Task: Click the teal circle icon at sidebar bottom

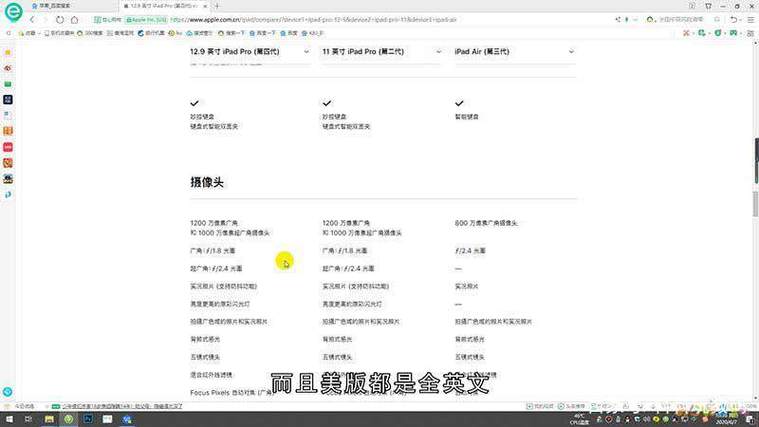Action: click(x=8, y=392)
